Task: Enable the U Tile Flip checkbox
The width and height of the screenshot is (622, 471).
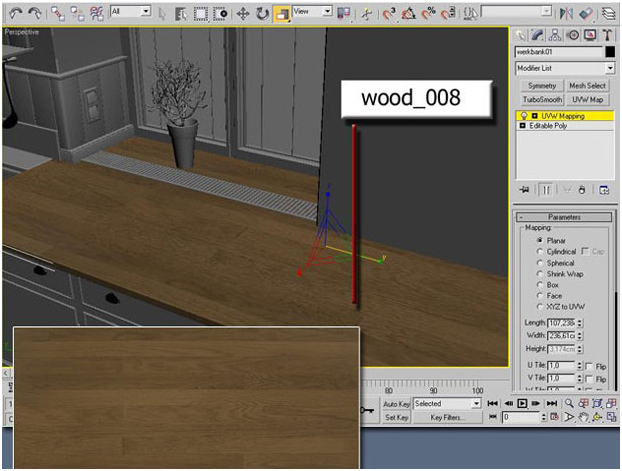Action: (x=589, y=366)
